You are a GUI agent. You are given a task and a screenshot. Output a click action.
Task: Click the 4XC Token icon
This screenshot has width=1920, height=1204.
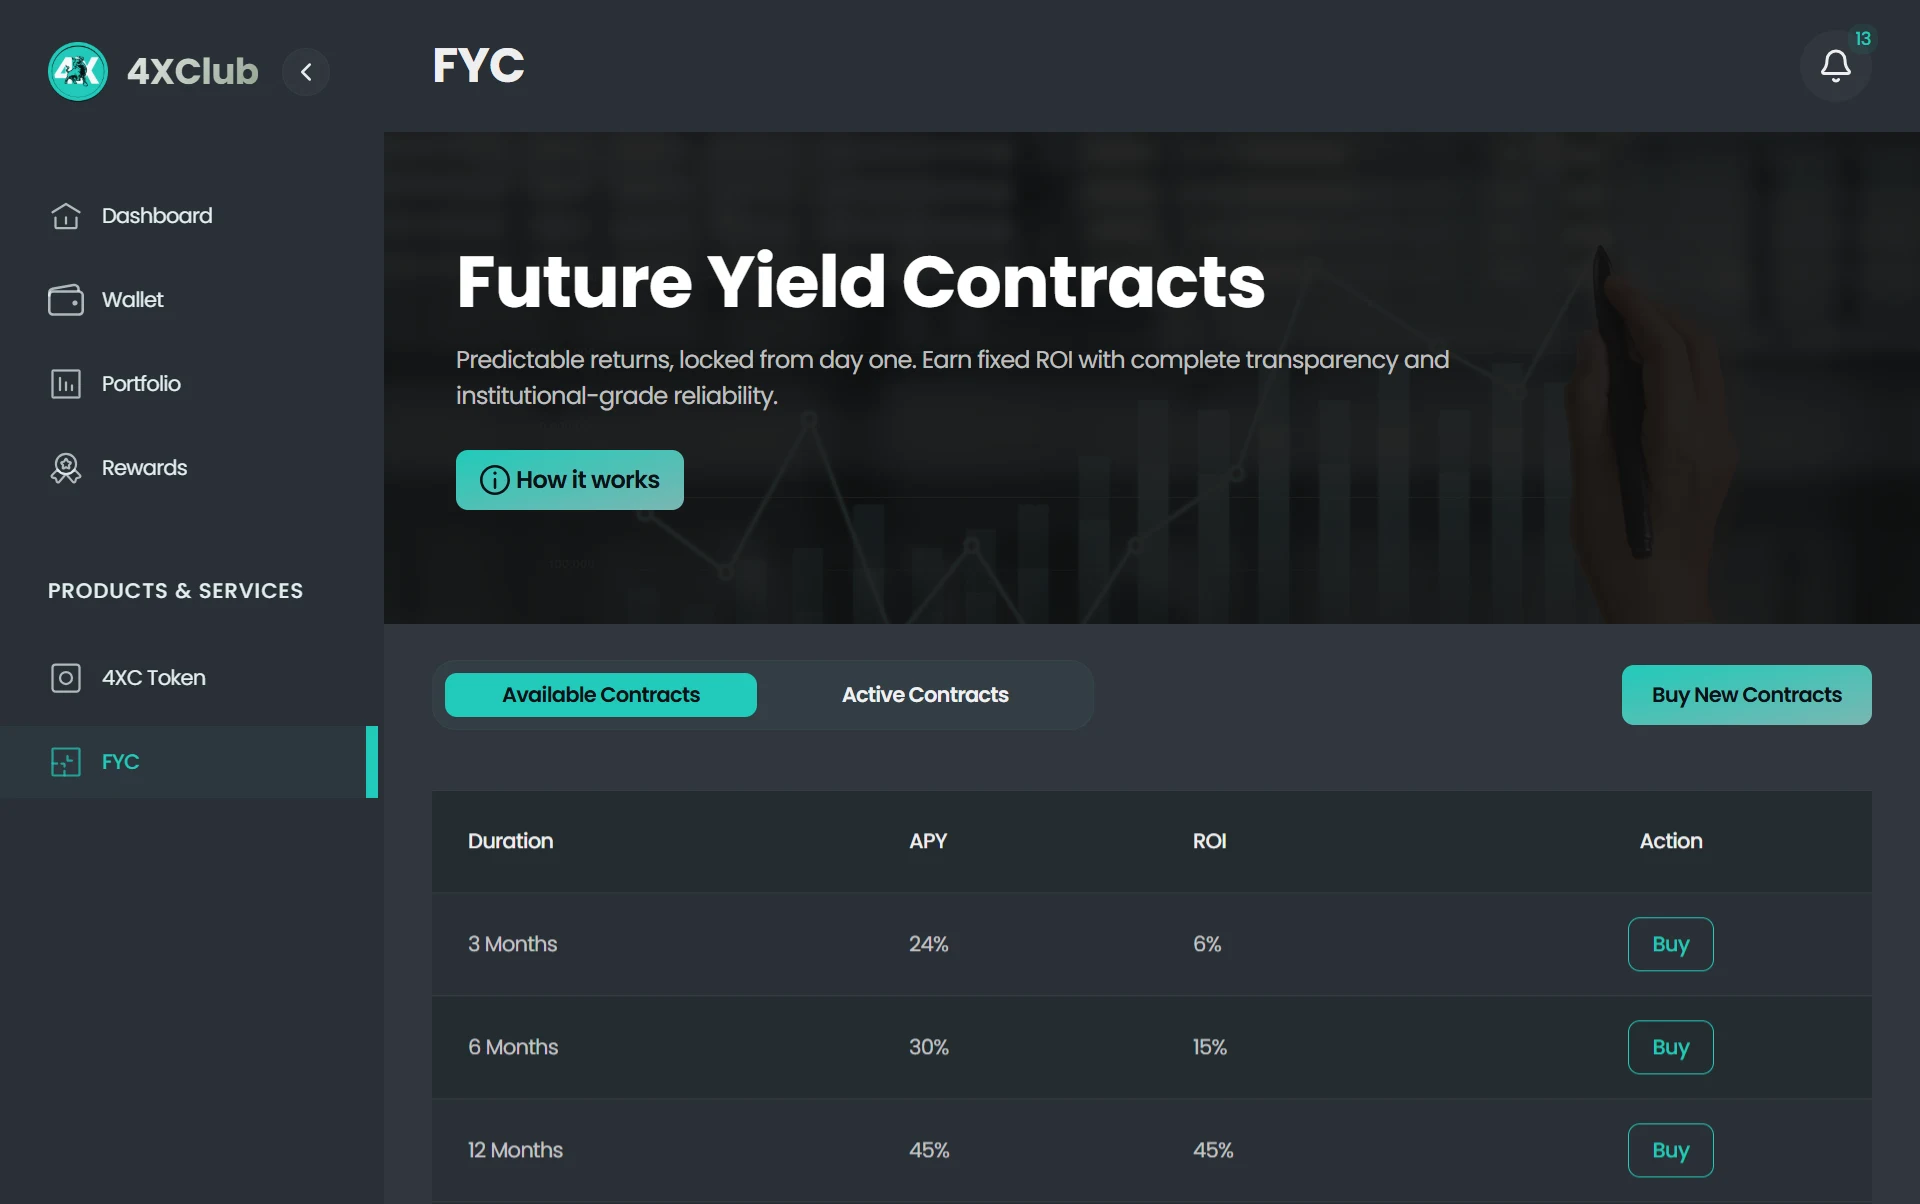pyautogui.click(x=66, y=678)
